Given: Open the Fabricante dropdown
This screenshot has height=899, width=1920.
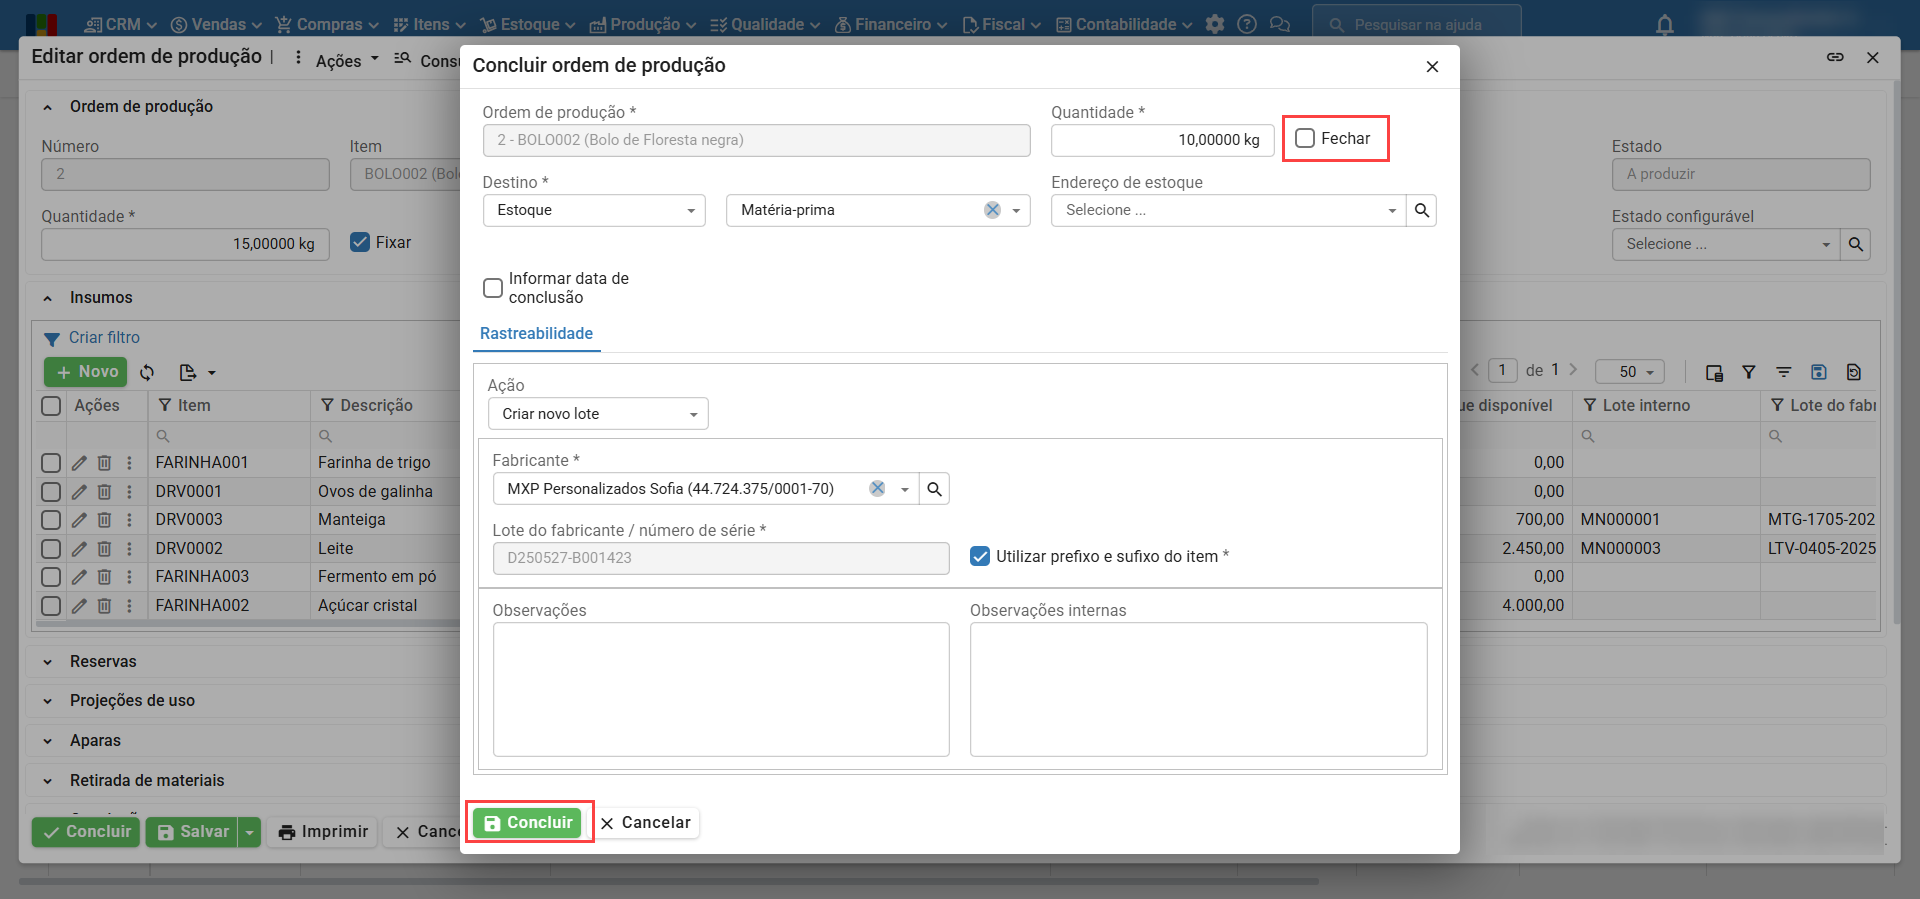Looking at the screenshot, I should 905,489.
